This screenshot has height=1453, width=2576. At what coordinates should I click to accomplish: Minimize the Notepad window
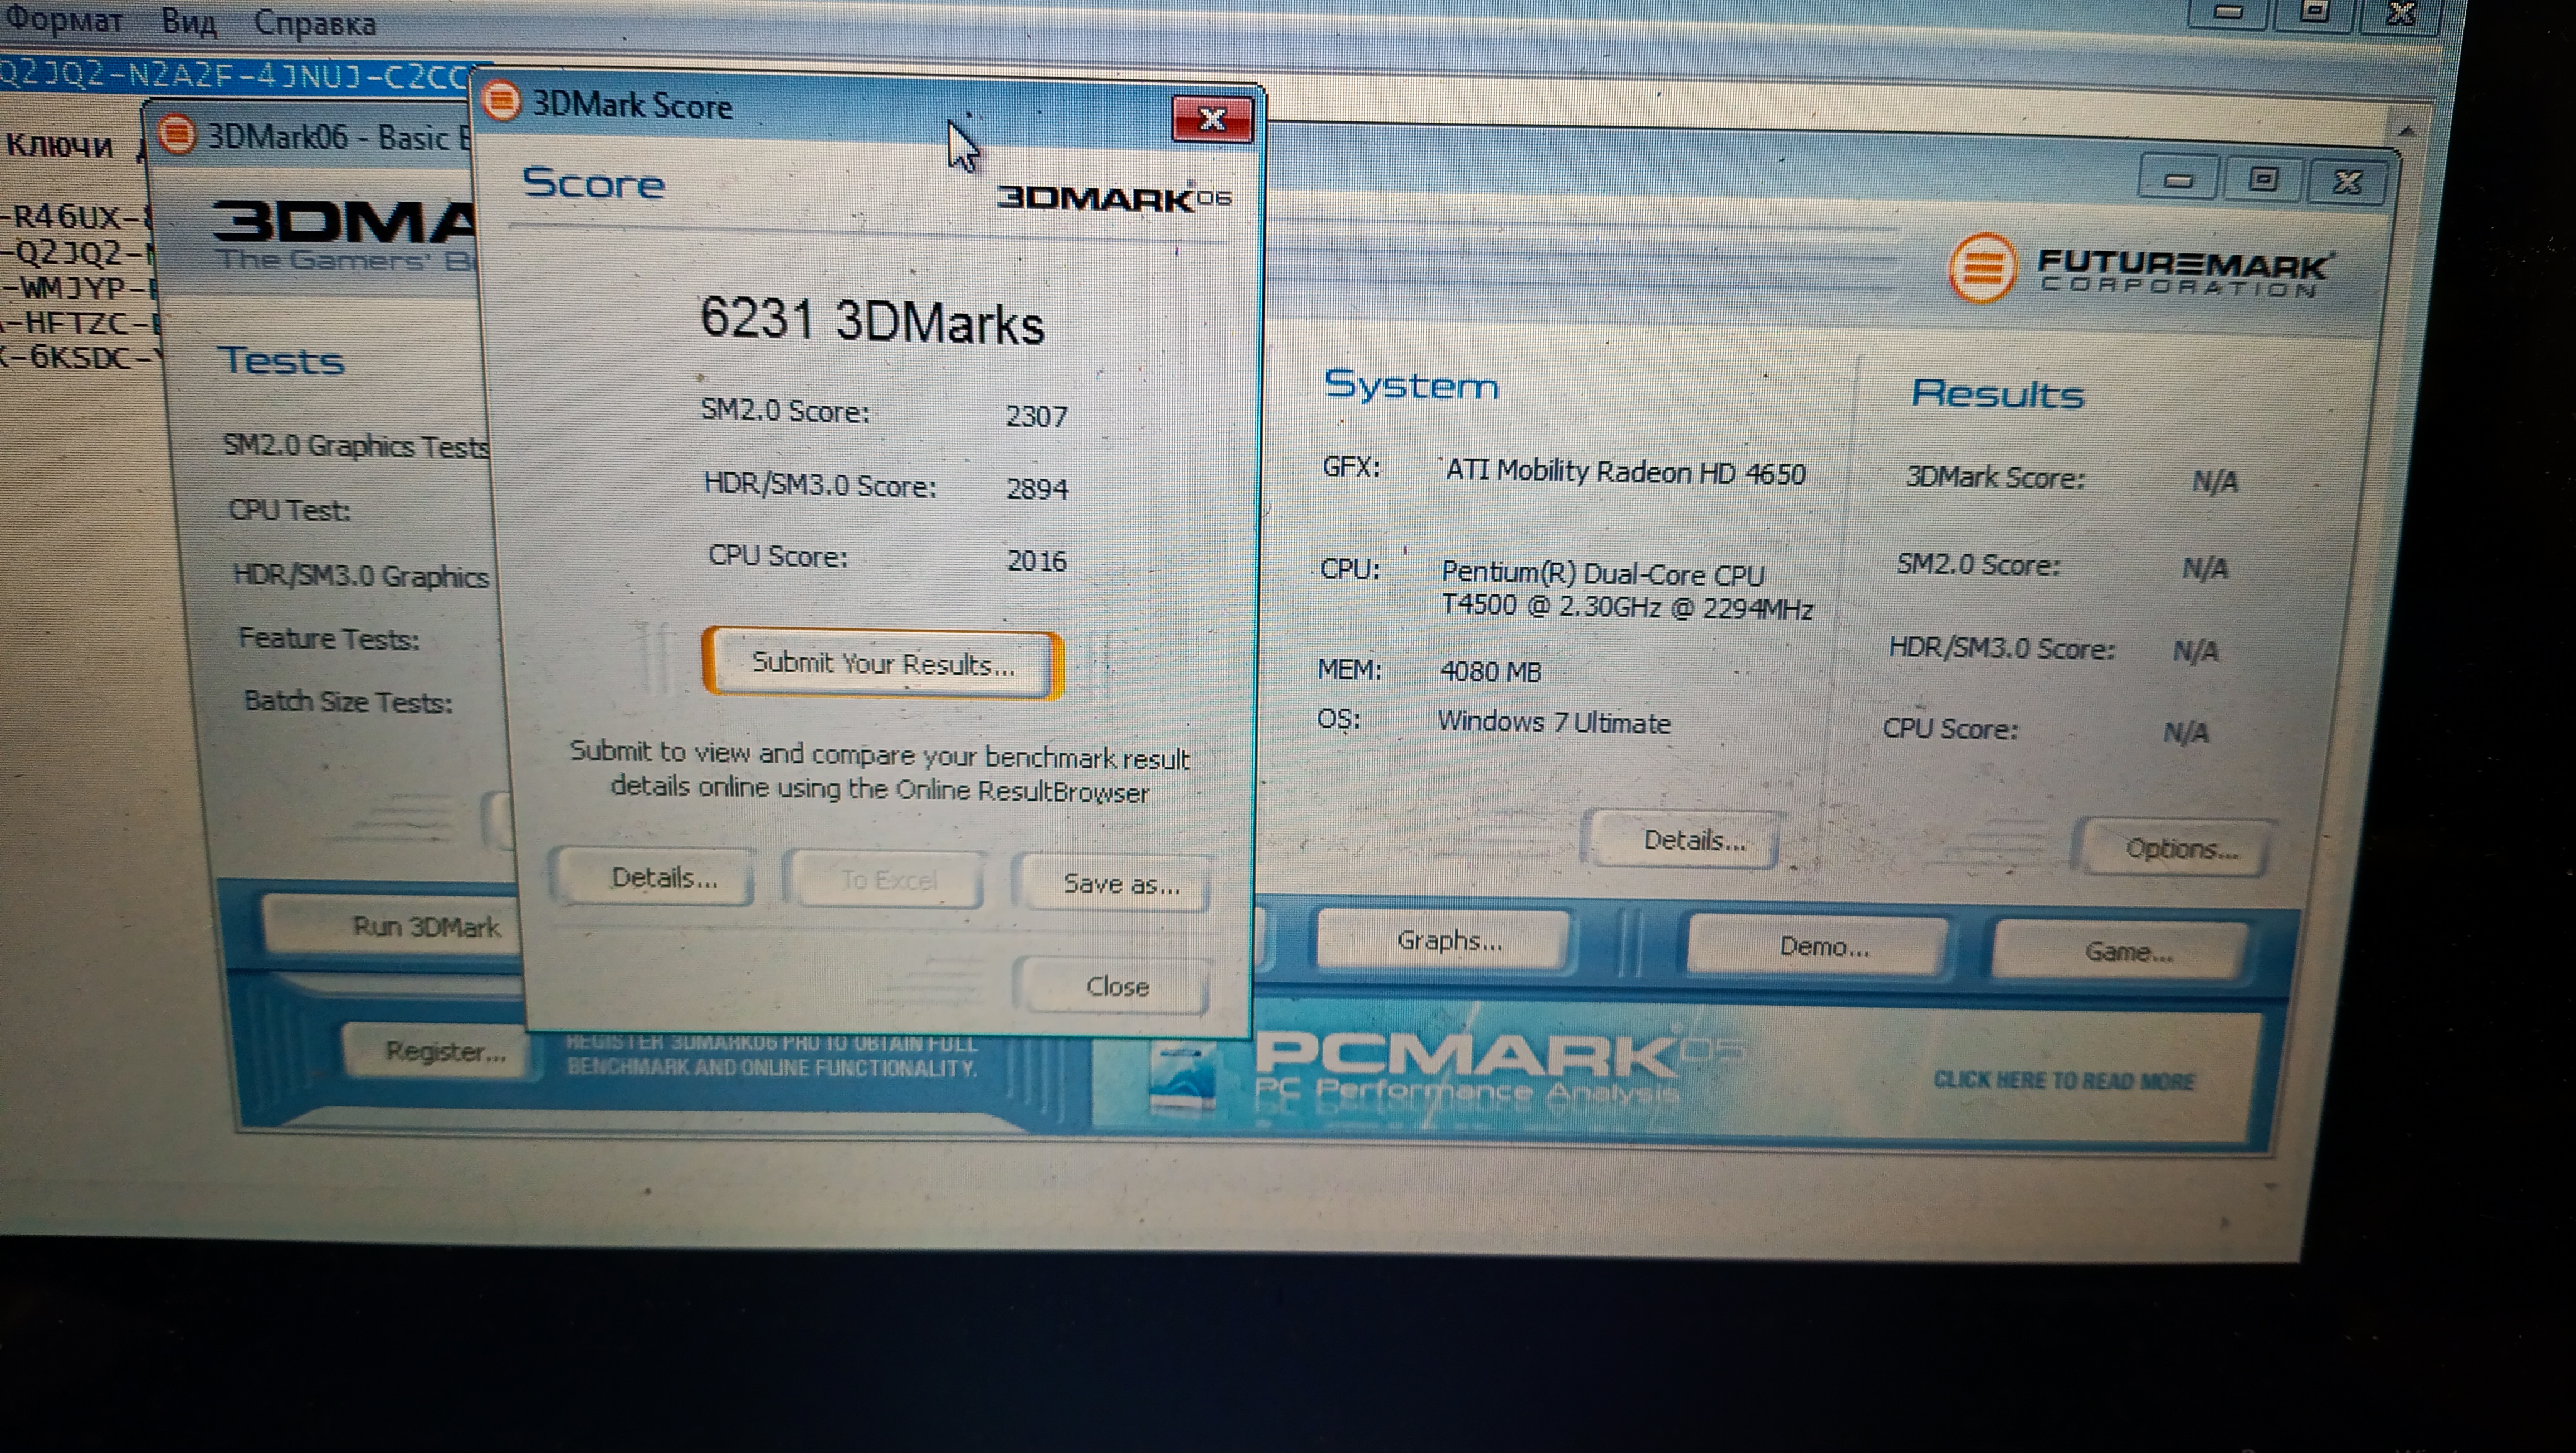click(2227, 12)
